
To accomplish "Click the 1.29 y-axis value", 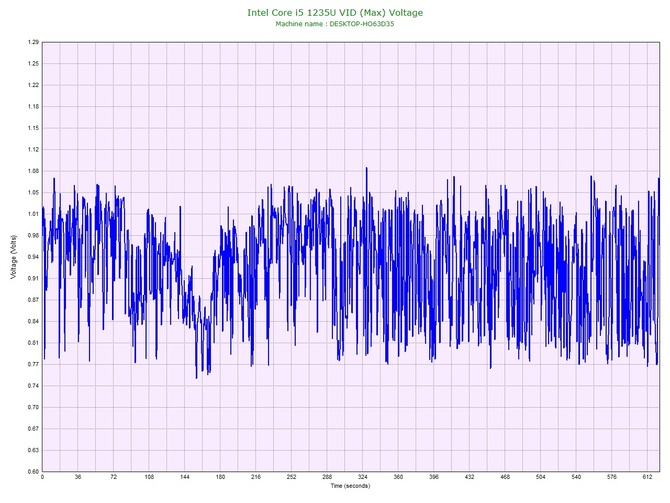I will point(33,42).
